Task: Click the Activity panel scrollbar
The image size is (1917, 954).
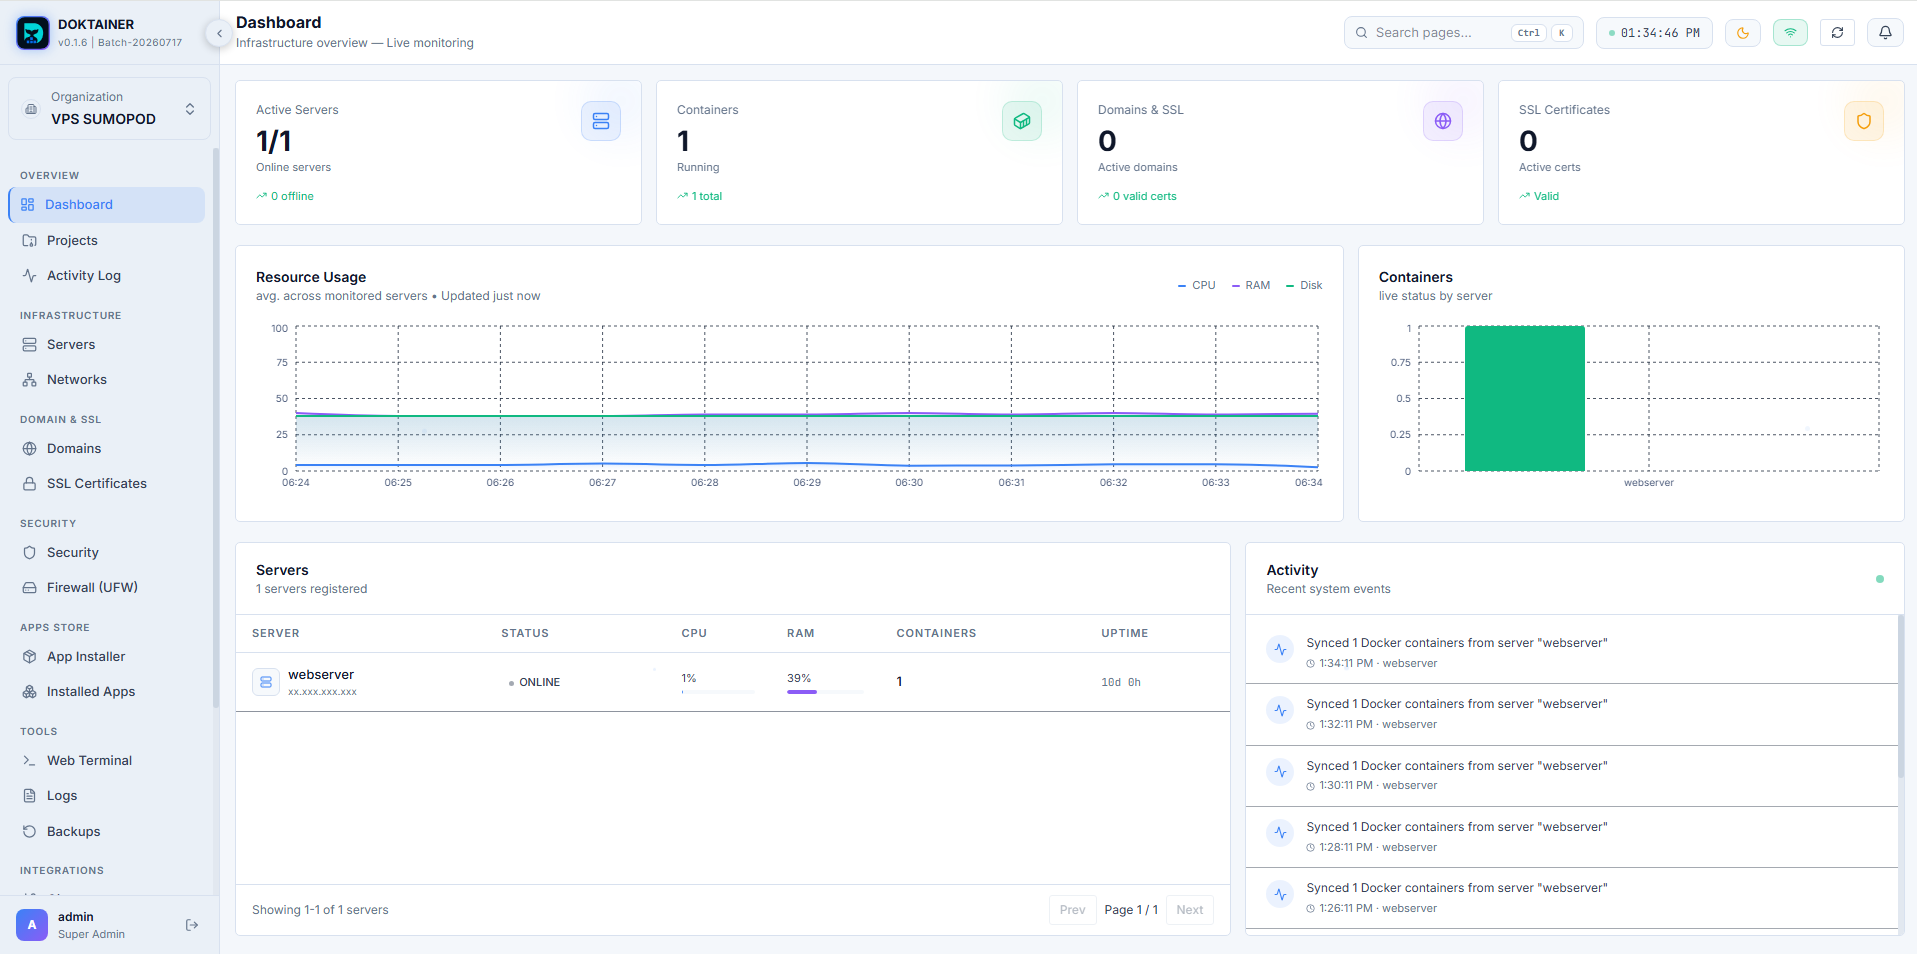Action: pyautogui.click(x=1901, y=696)
